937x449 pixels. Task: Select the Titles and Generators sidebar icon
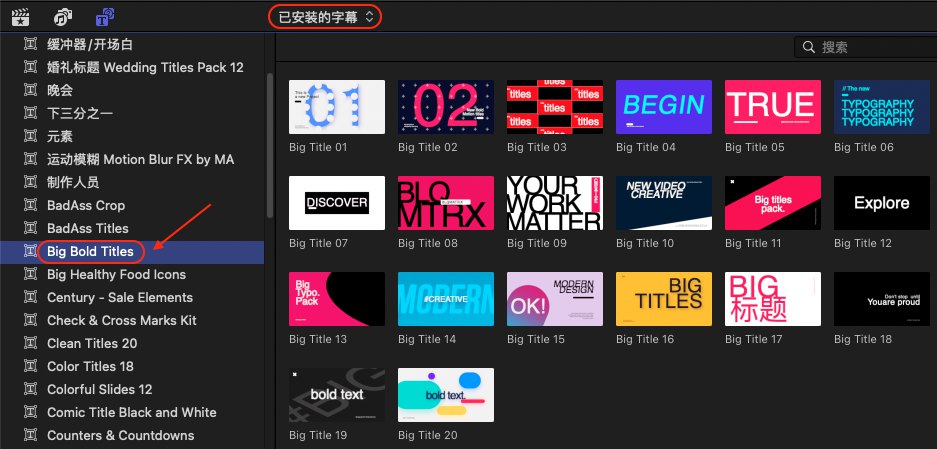(x=105, y=17)
